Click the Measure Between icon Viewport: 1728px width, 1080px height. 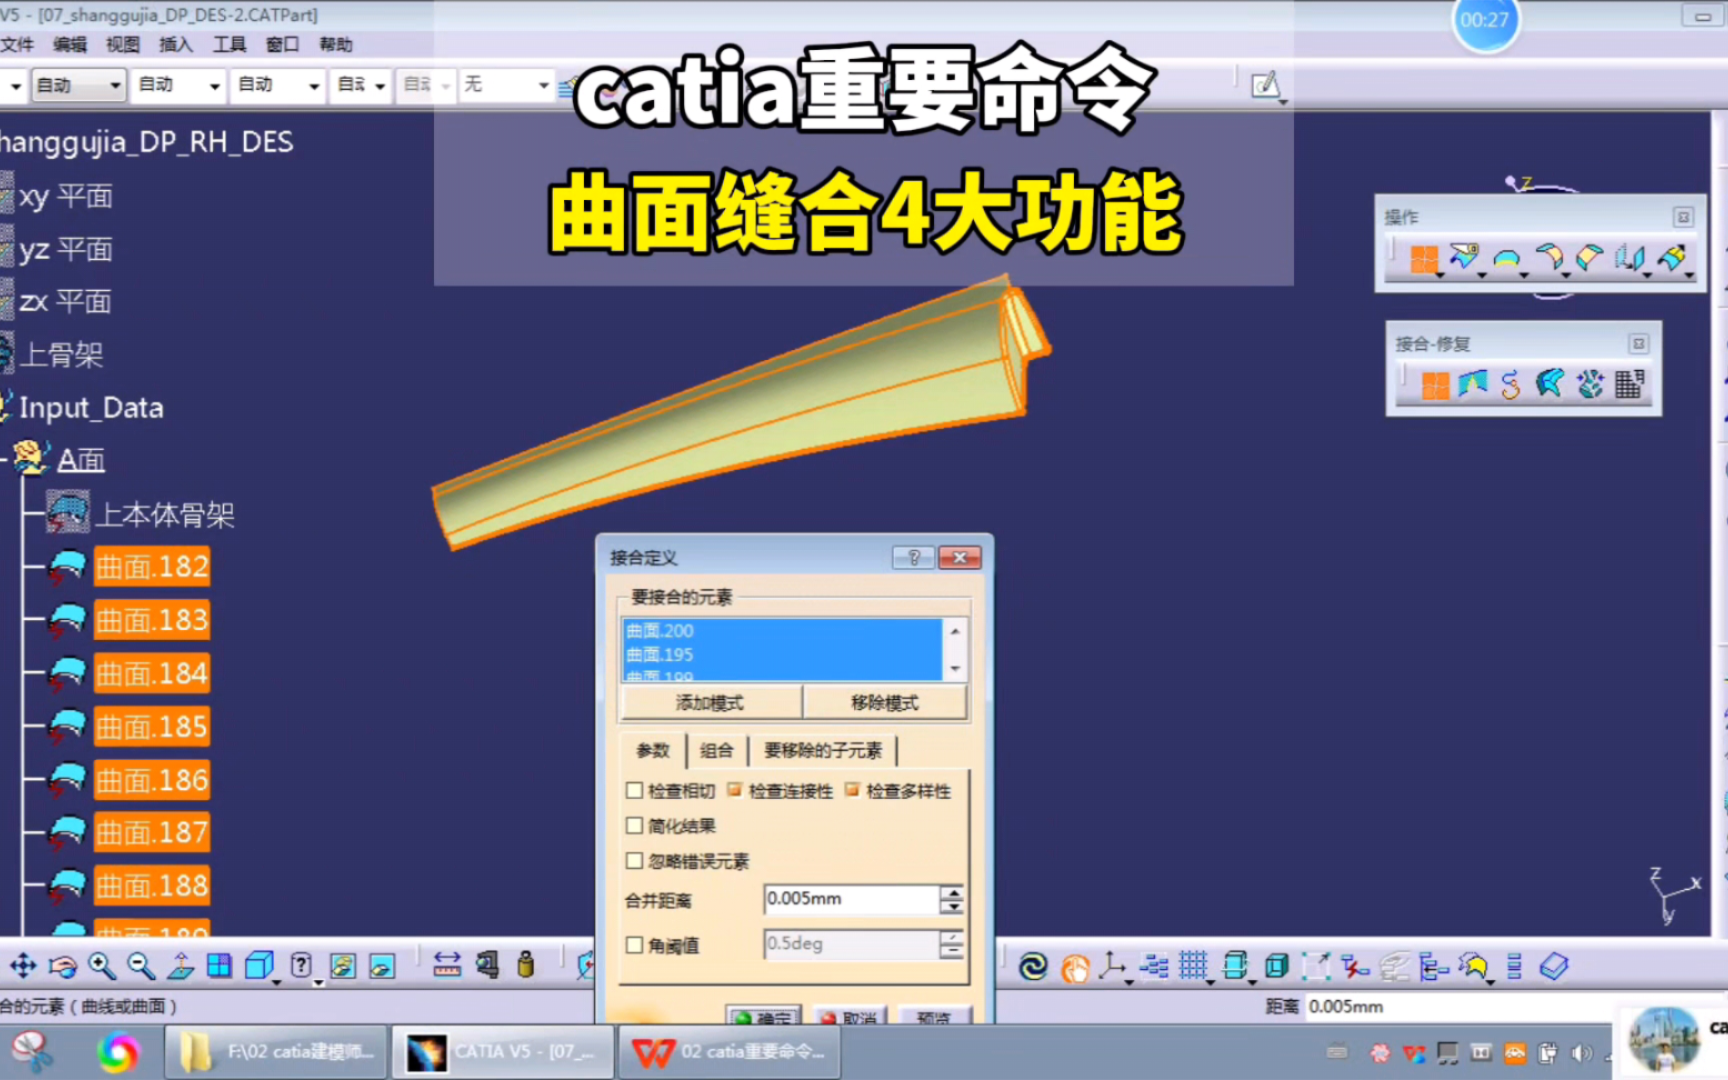point(447,965)
